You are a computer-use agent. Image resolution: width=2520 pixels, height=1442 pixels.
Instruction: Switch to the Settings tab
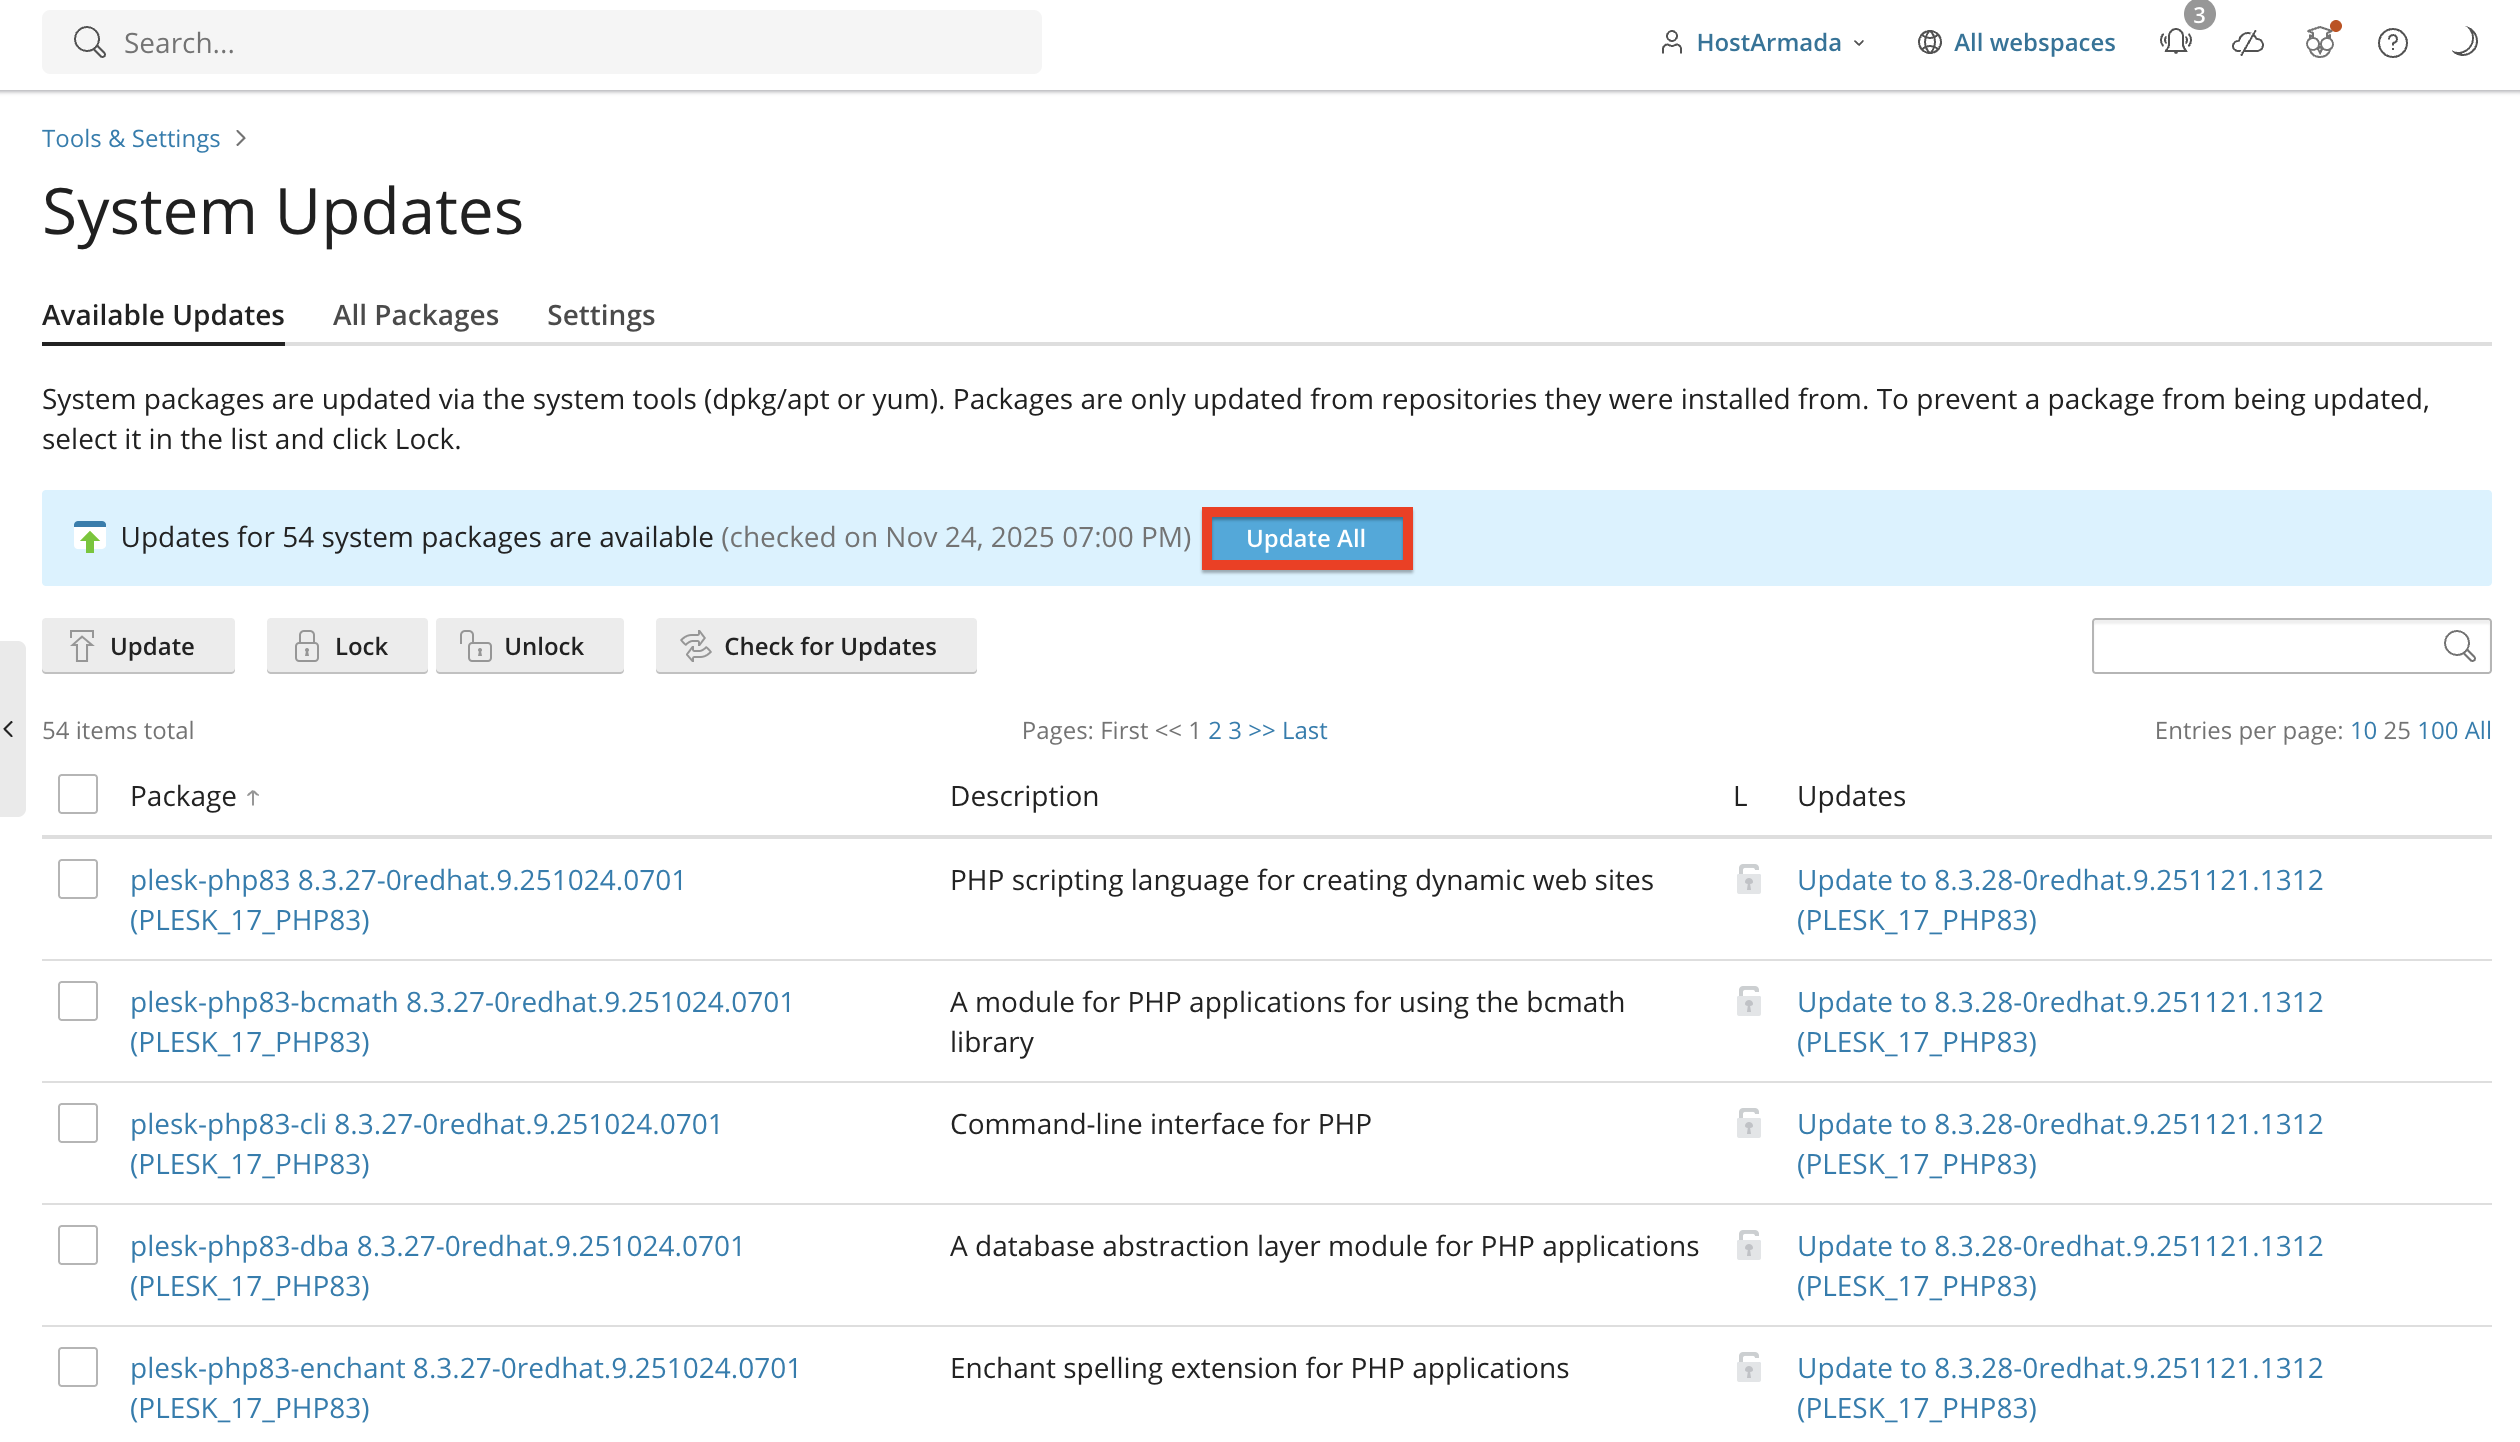click(x=601, y=315)
